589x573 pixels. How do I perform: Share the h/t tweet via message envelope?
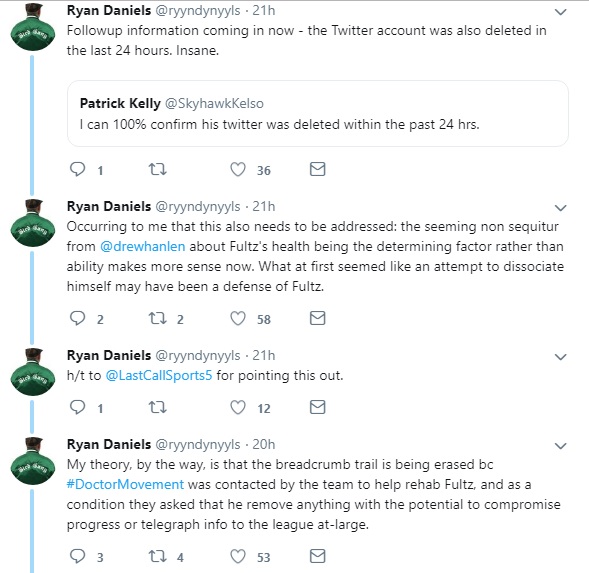click(x=317, y=407)
